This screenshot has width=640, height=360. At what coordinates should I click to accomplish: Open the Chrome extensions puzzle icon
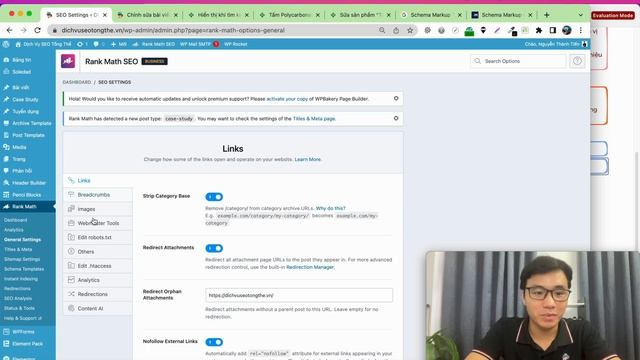pyautogui.click(x=539, y=30)
